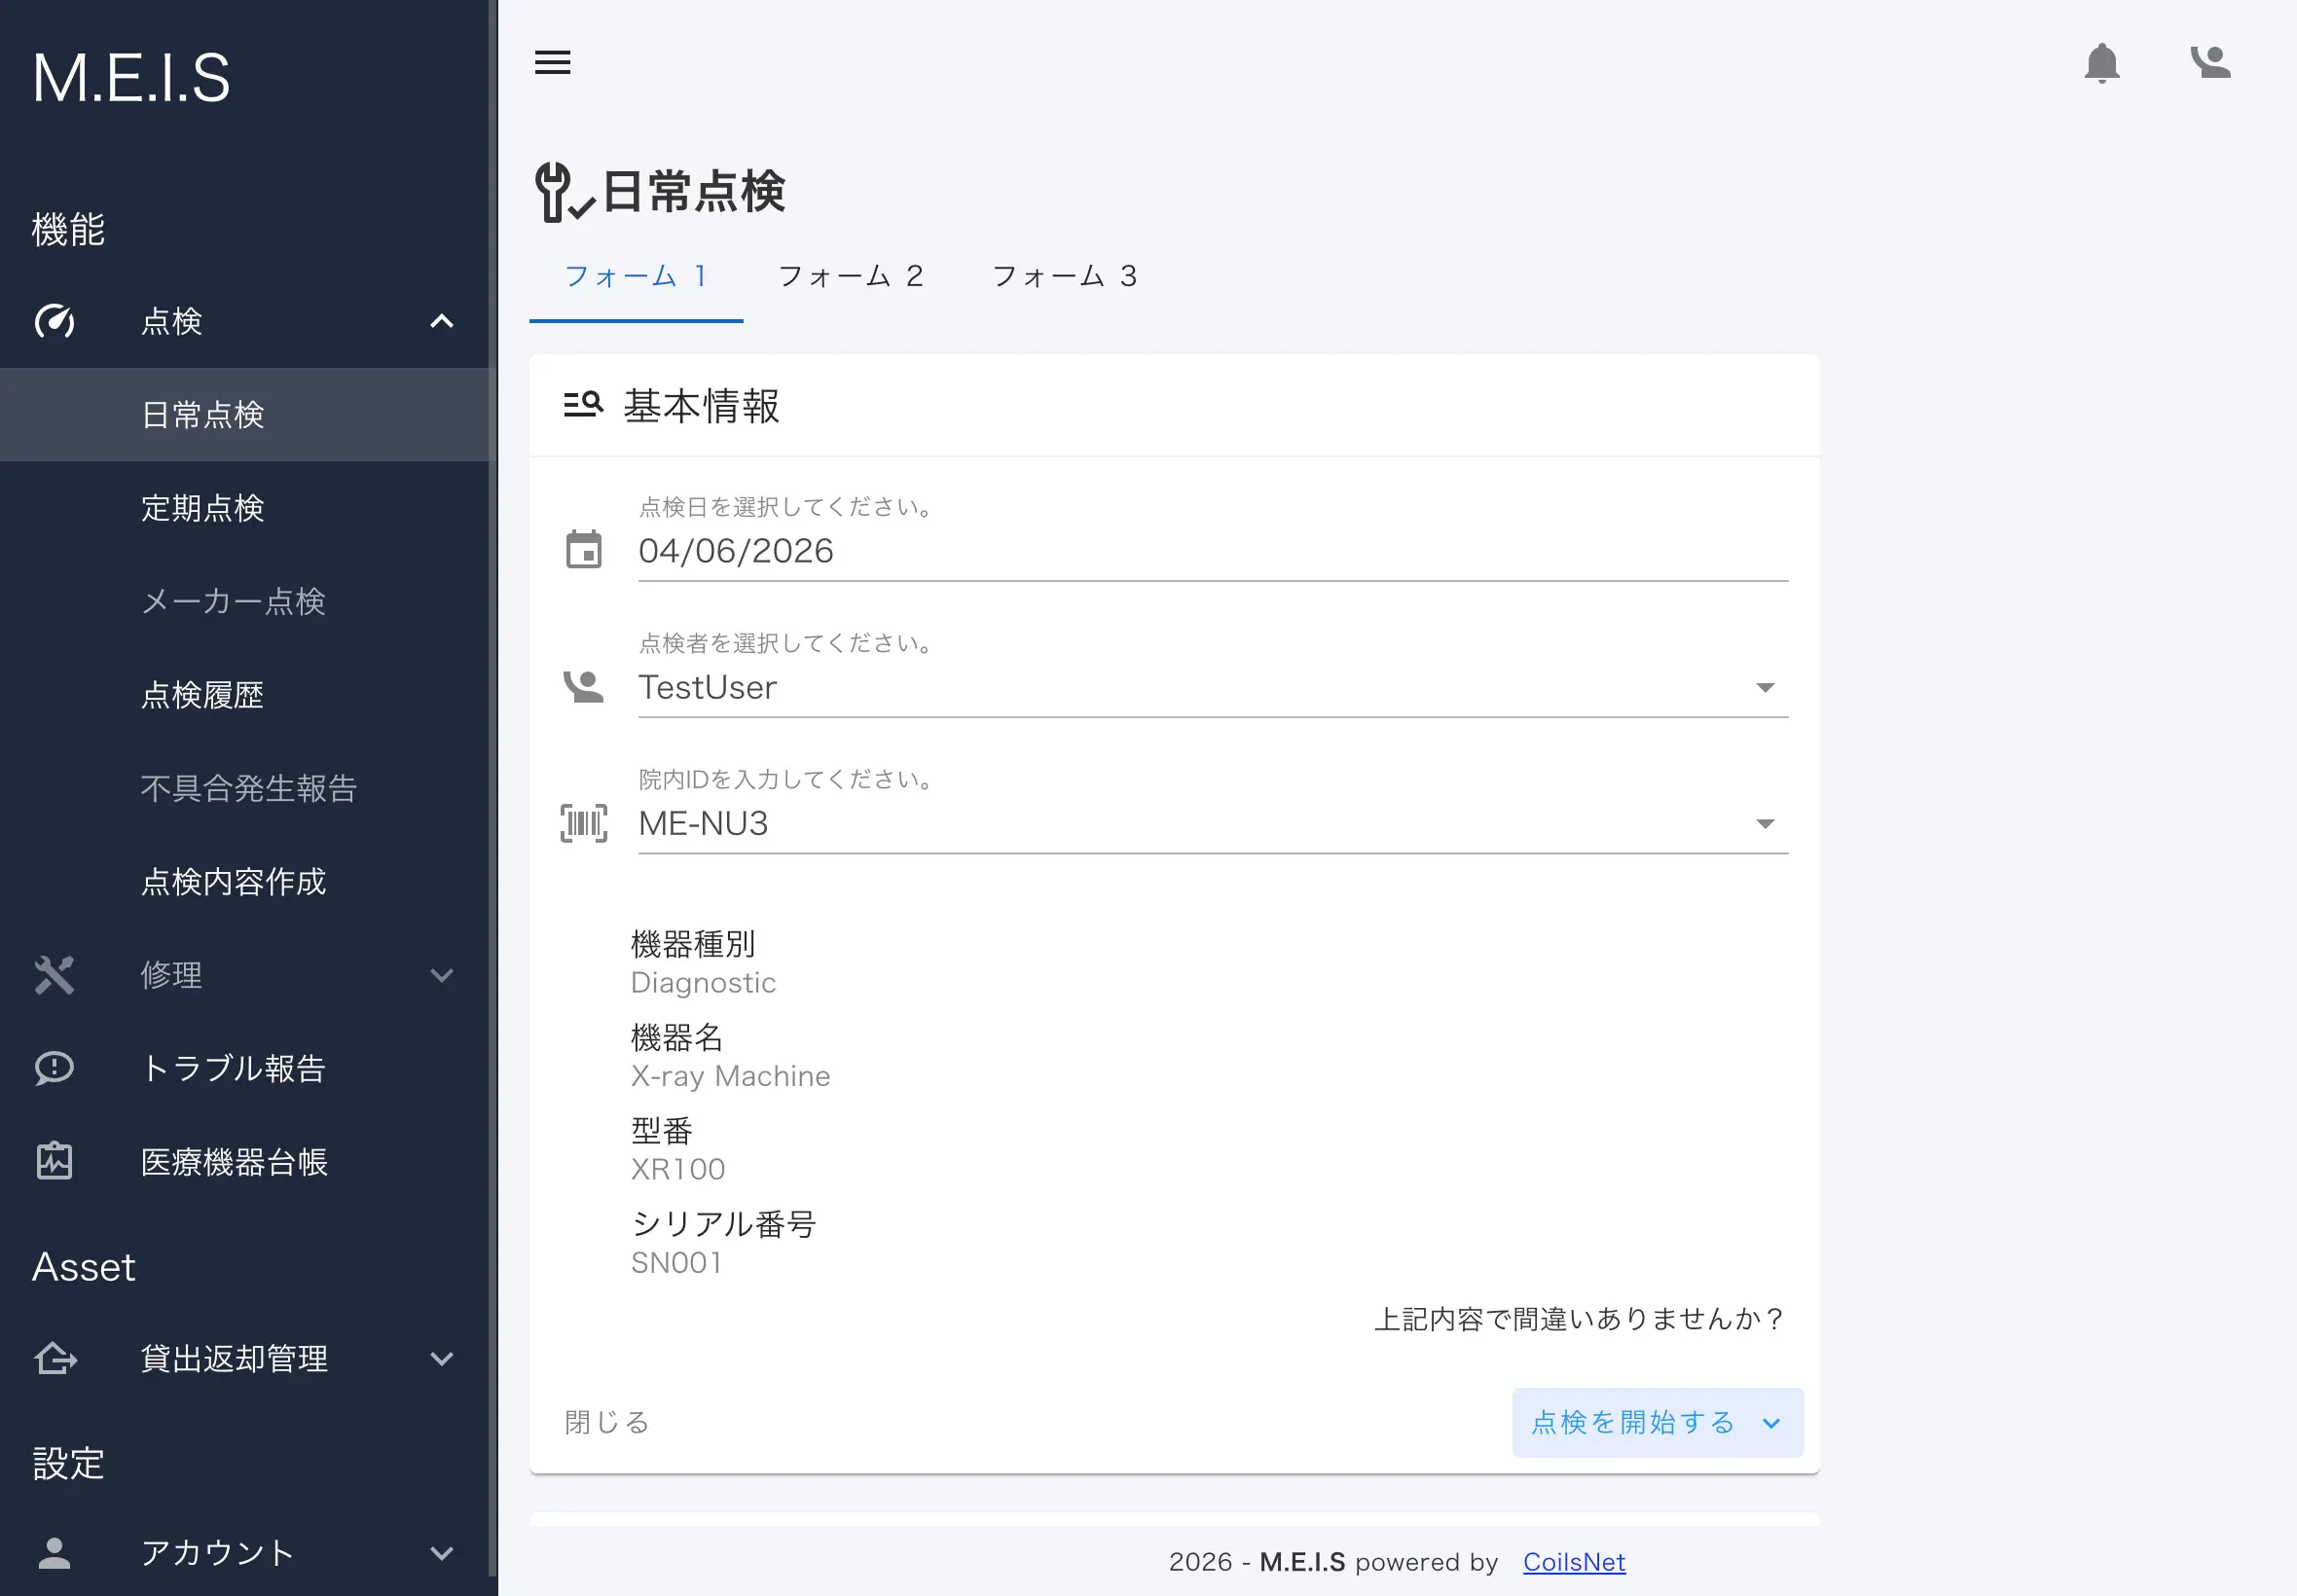Expand the 修理 sidebar section

(441, 975)
